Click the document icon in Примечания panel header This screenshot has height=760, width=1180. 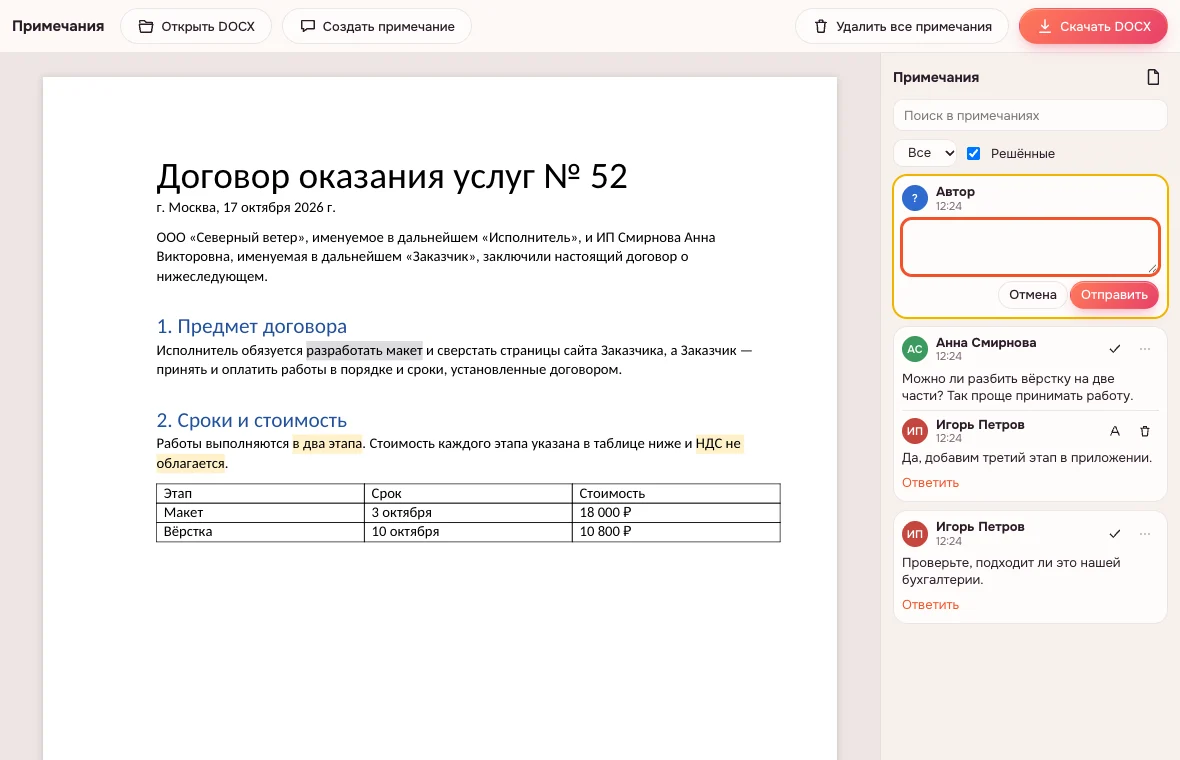click(1152, 78)
